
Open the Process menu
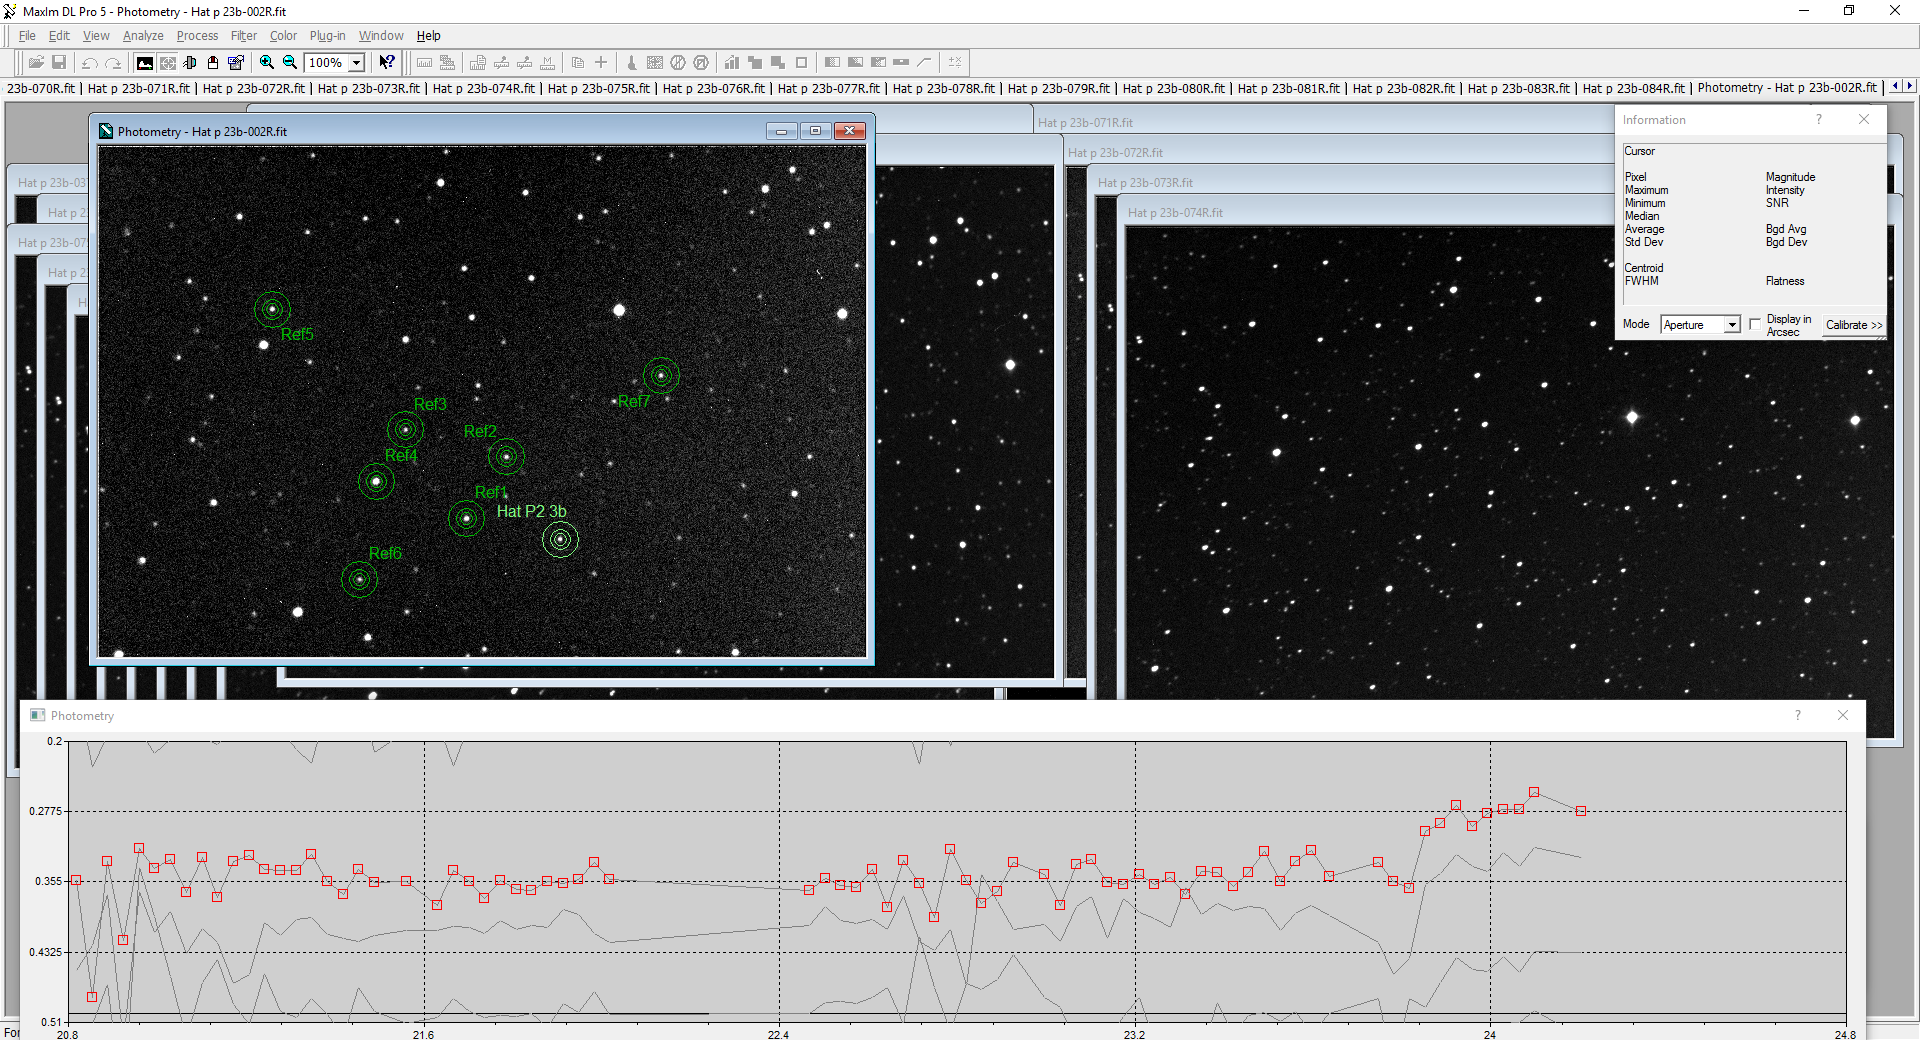tap(197, 36)
